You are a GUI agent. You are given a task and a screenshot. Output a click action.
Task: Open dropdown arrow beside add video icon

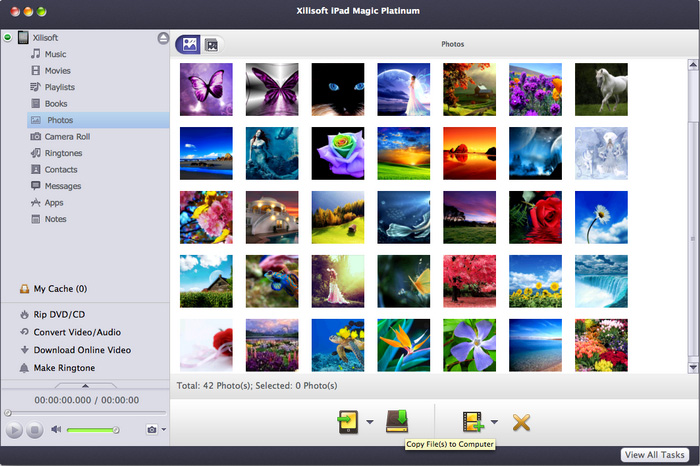coord(494,422)
